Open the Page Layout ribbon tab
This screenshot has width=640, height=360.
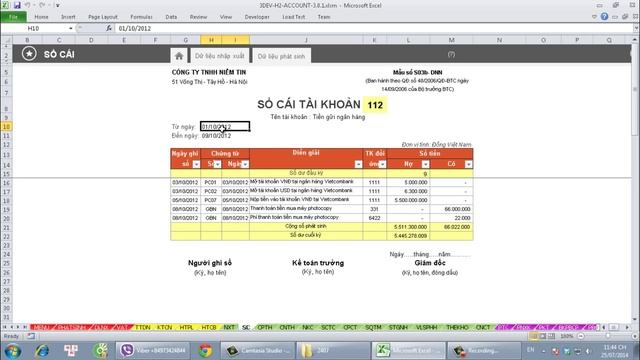coord(103,17)
